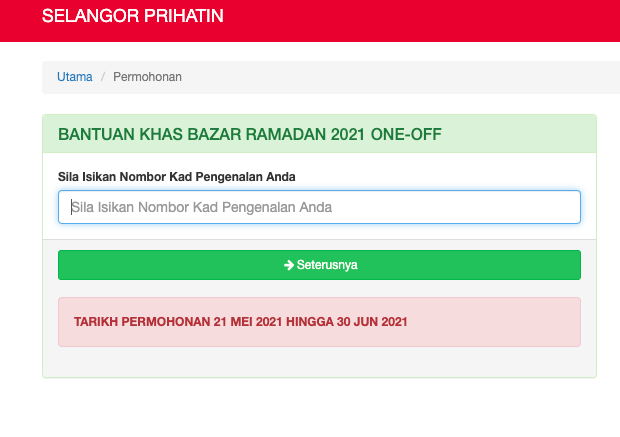Open the Utama breadcrumb link
The image size is (620, 437).
point(75,77)
